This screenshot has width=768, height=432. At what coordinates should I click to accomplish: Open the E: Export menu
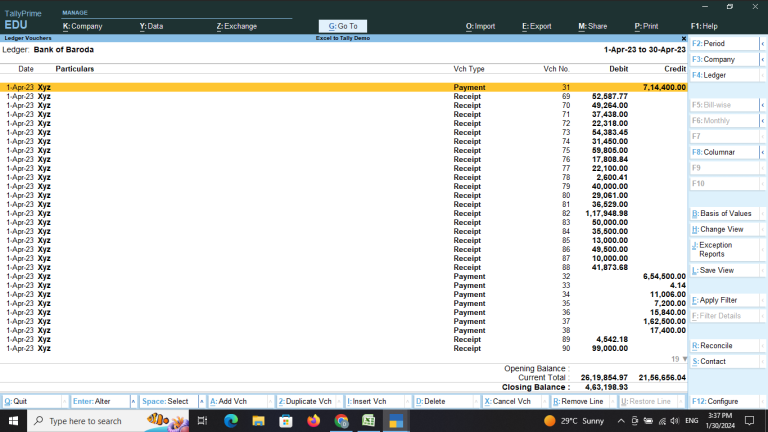click(536, 26)
